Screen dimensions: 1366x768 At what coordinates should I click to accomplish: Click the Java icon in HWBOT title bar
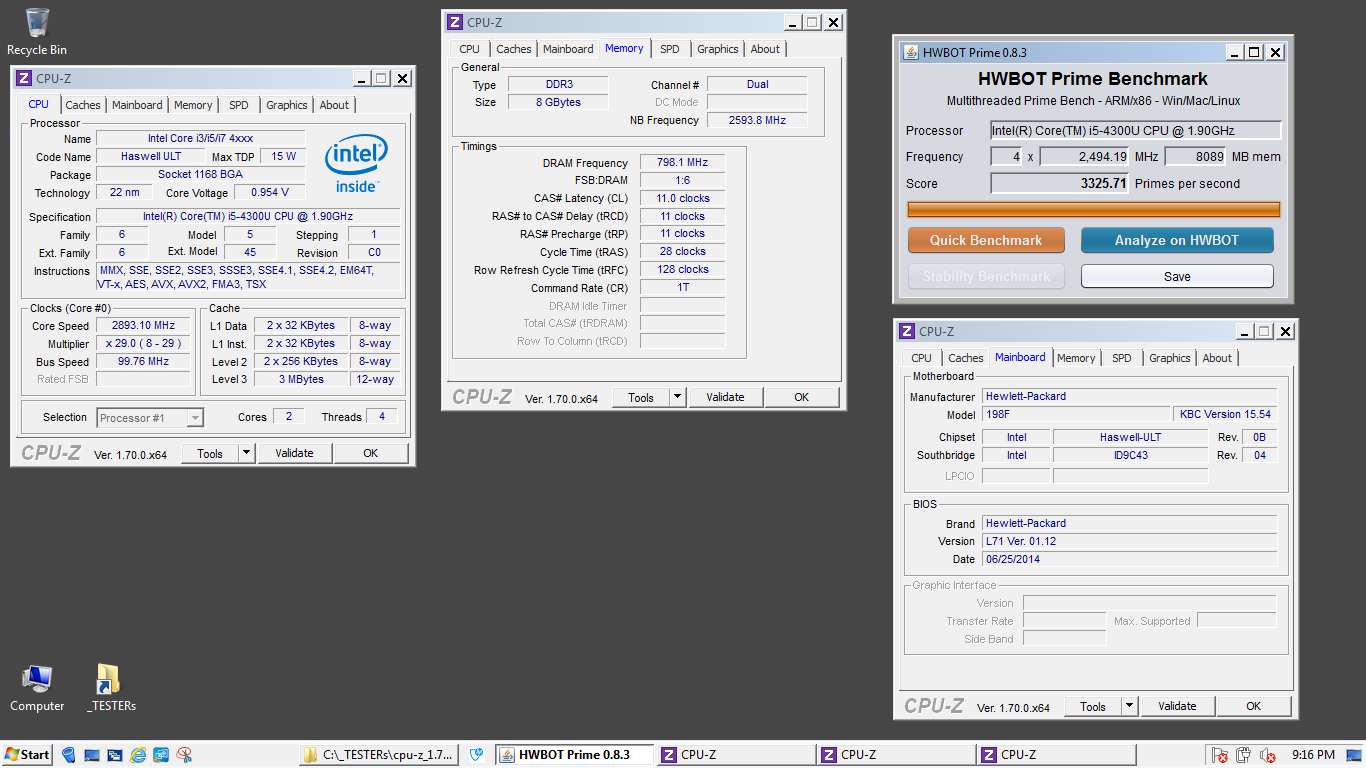pyautogui.click(x=911, y=52)
